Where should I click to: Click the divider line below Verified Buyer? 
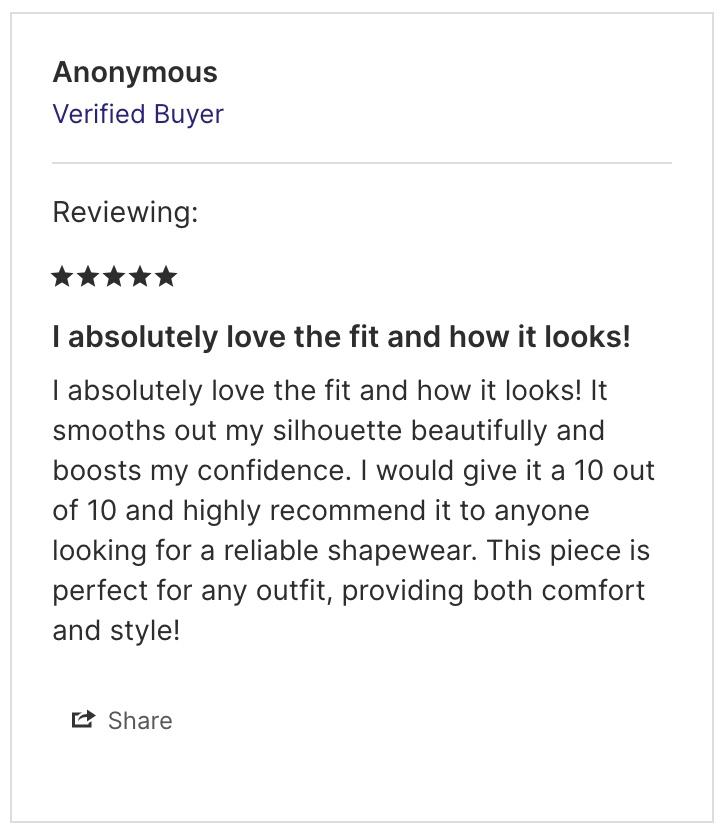pyautogui.click(x=362, y=163)
